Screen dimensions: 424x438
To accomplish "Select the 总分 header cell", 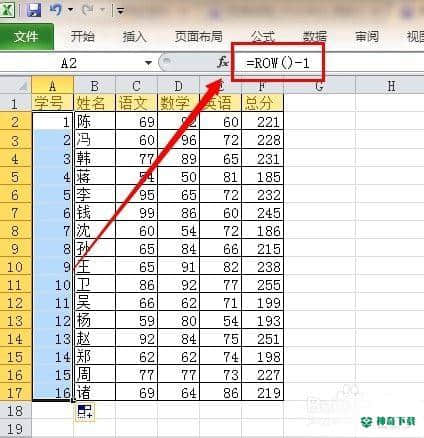I will pos(262,102).
